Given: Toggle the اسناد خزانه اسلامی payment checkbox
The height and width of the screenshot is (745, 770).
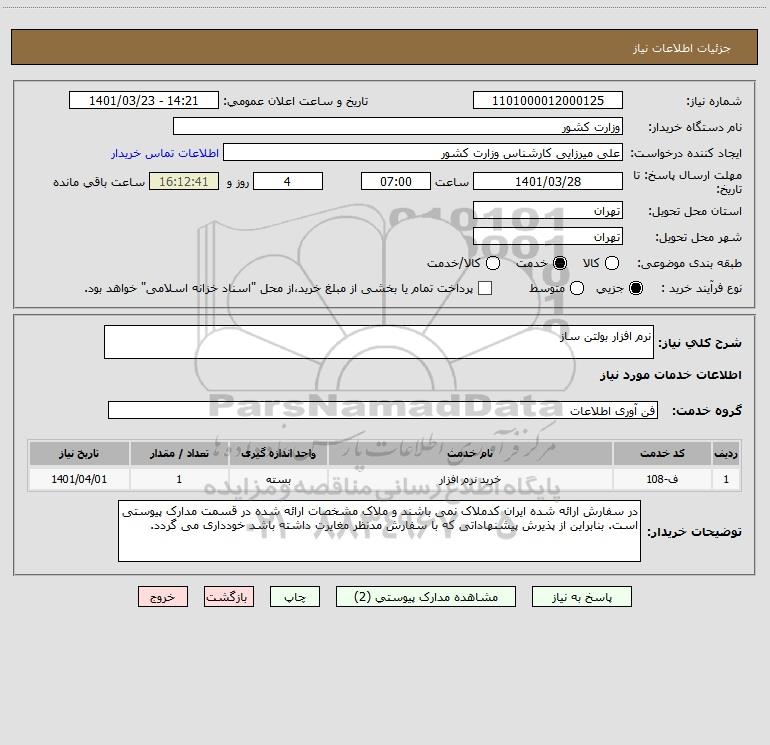Looking at the screenshot, I should click(485, 288).
